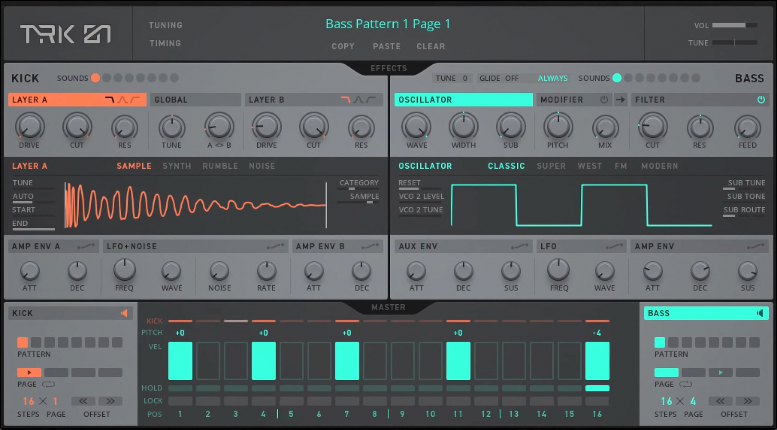The height and width of the screenshot is (430, 777).
Task: Enable bass velocity step 2
Action: point(208,361)
